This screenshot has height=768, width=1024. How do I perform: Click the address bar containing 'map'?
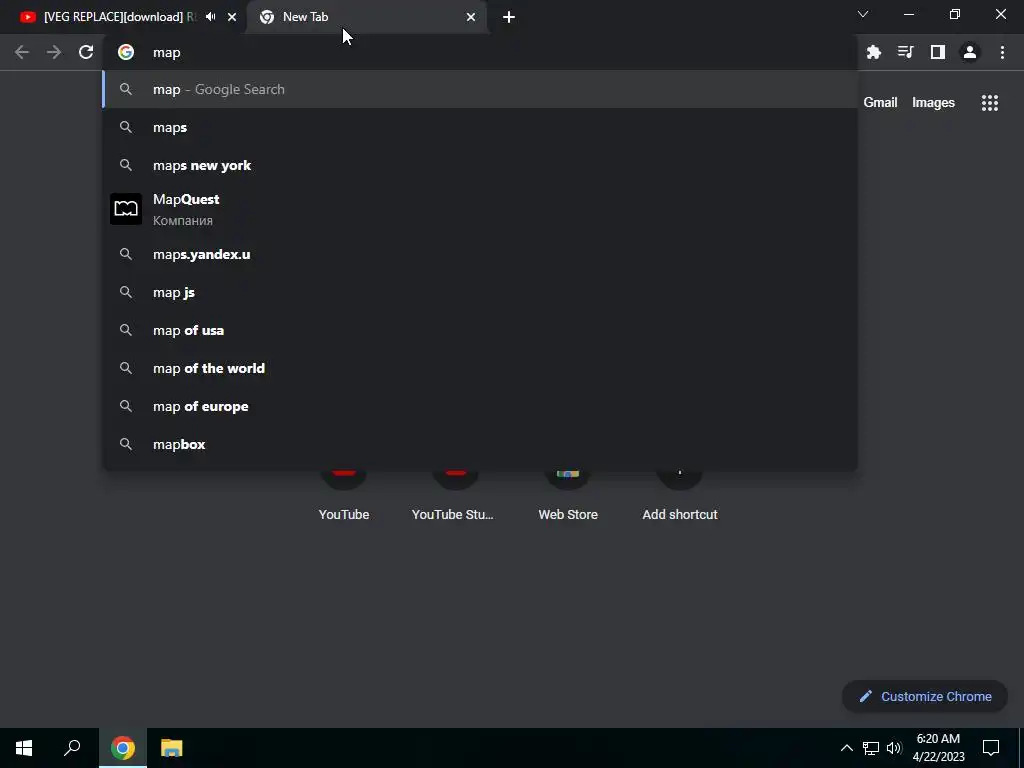(x=480, y=52)
